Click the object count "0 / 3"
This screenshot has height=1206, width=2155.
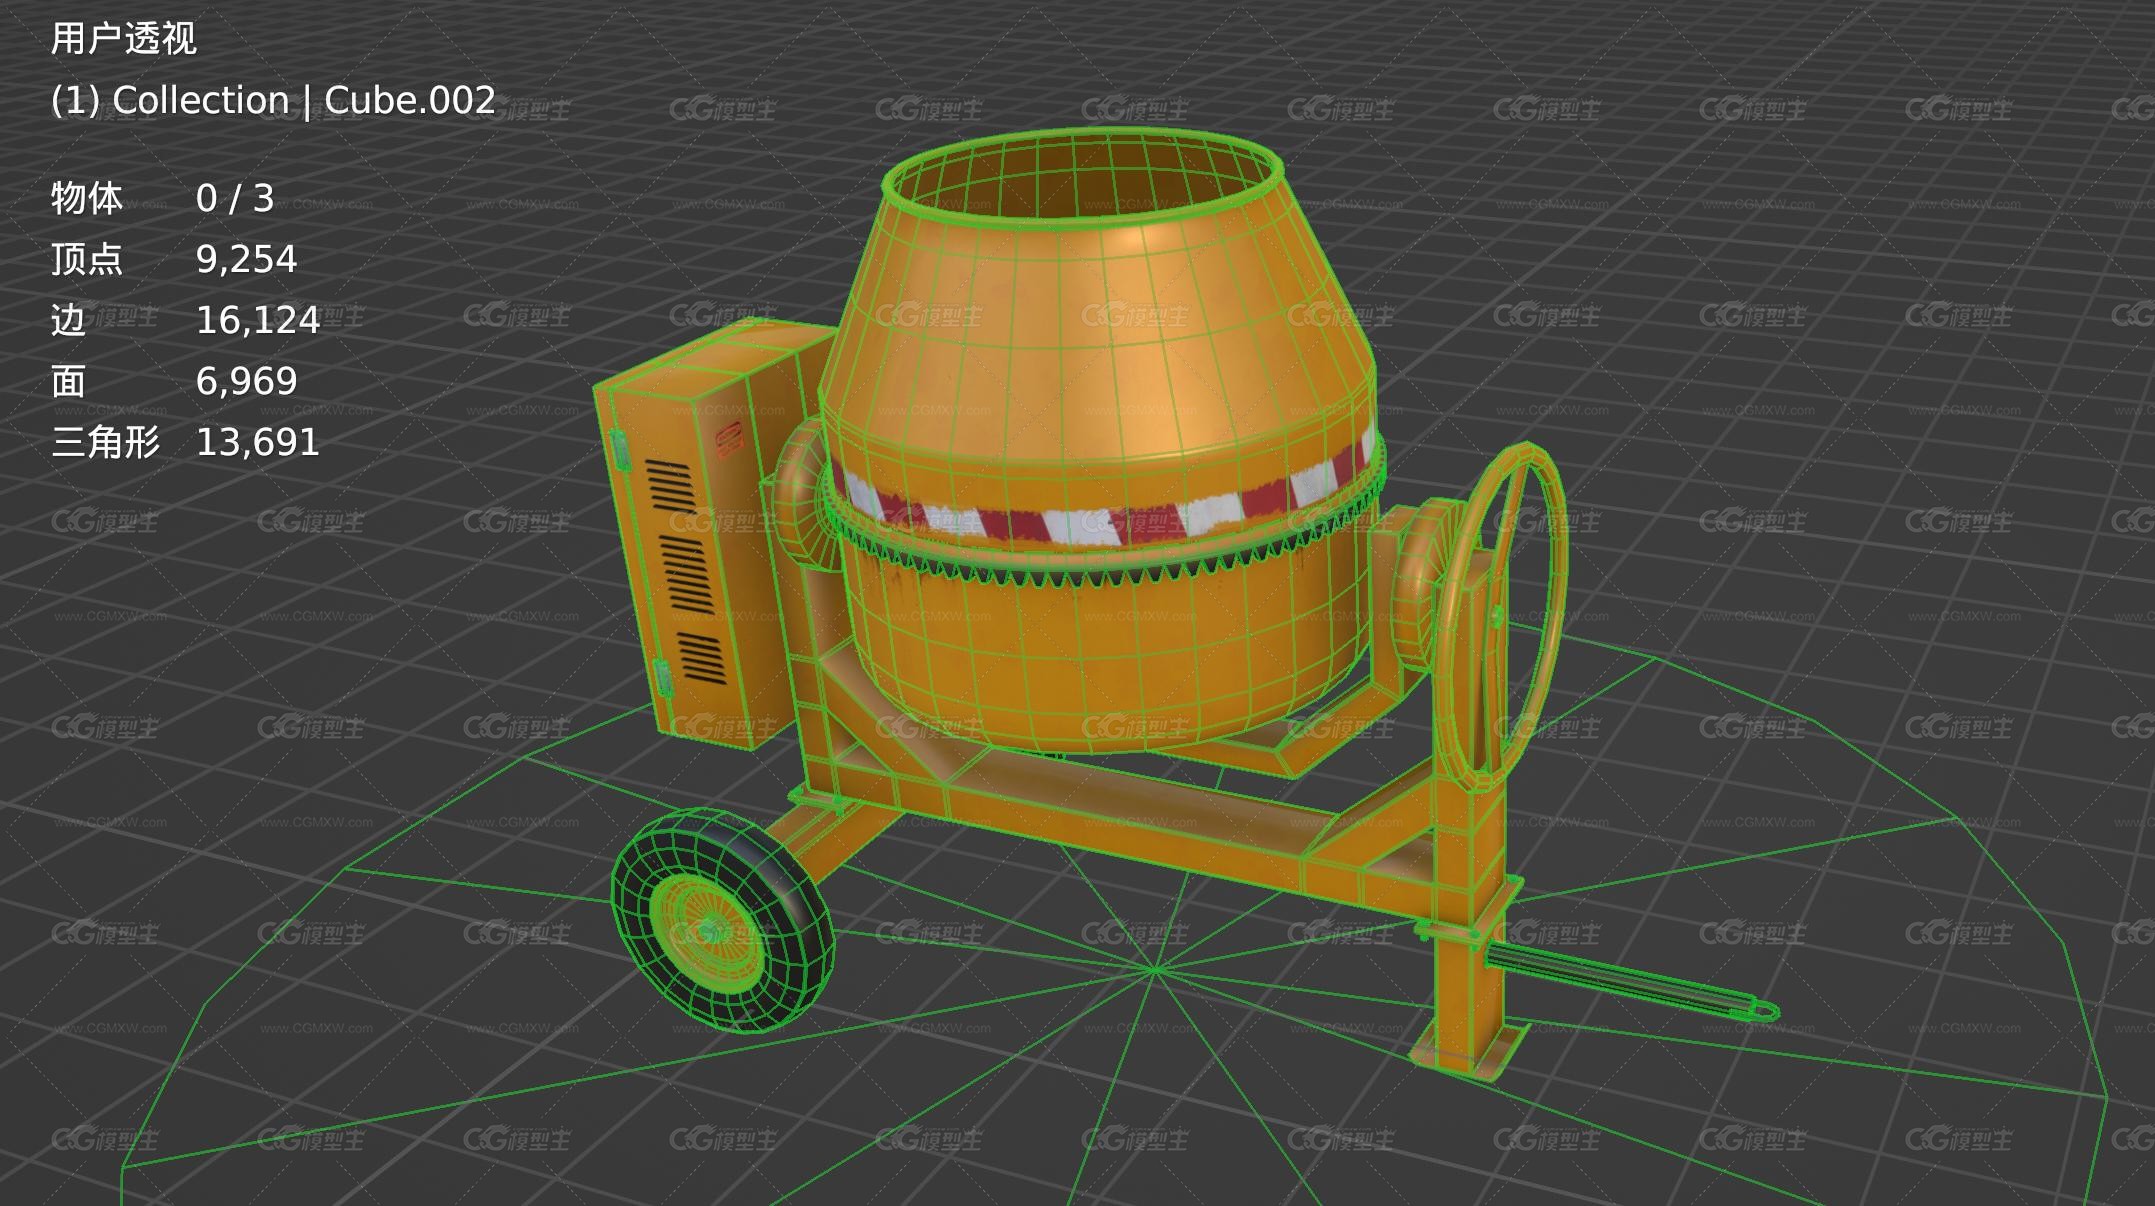(x=235, y=198)
